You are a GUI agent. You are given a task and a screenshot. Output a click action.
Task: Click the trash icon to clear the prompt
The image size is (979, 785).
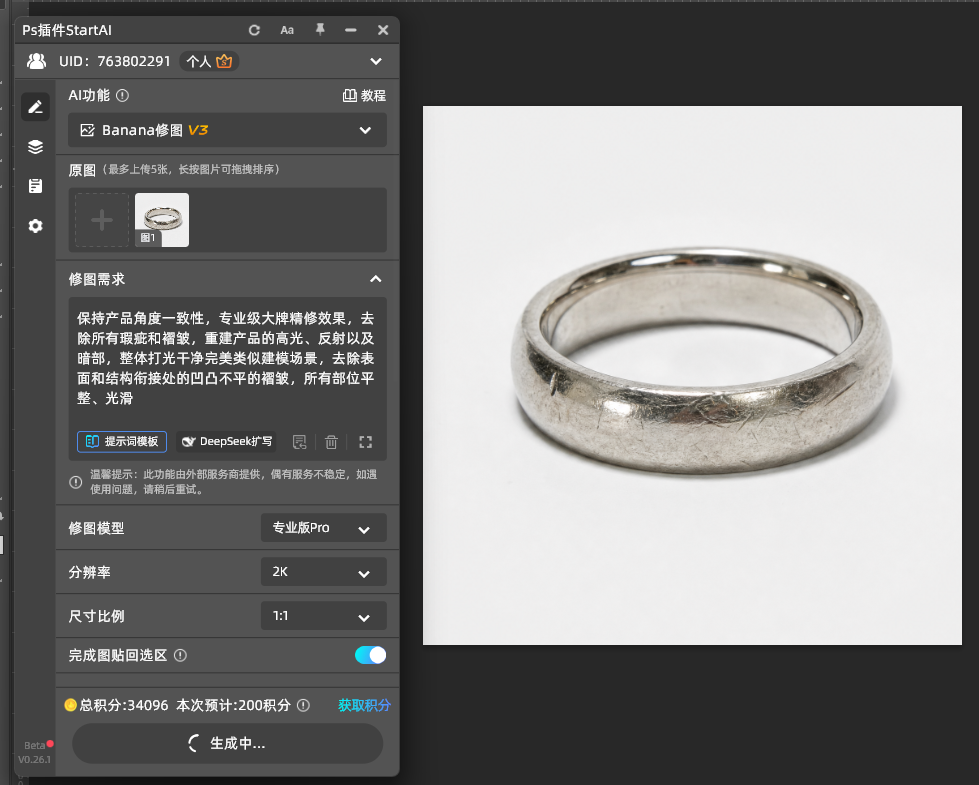coord(331,442)
